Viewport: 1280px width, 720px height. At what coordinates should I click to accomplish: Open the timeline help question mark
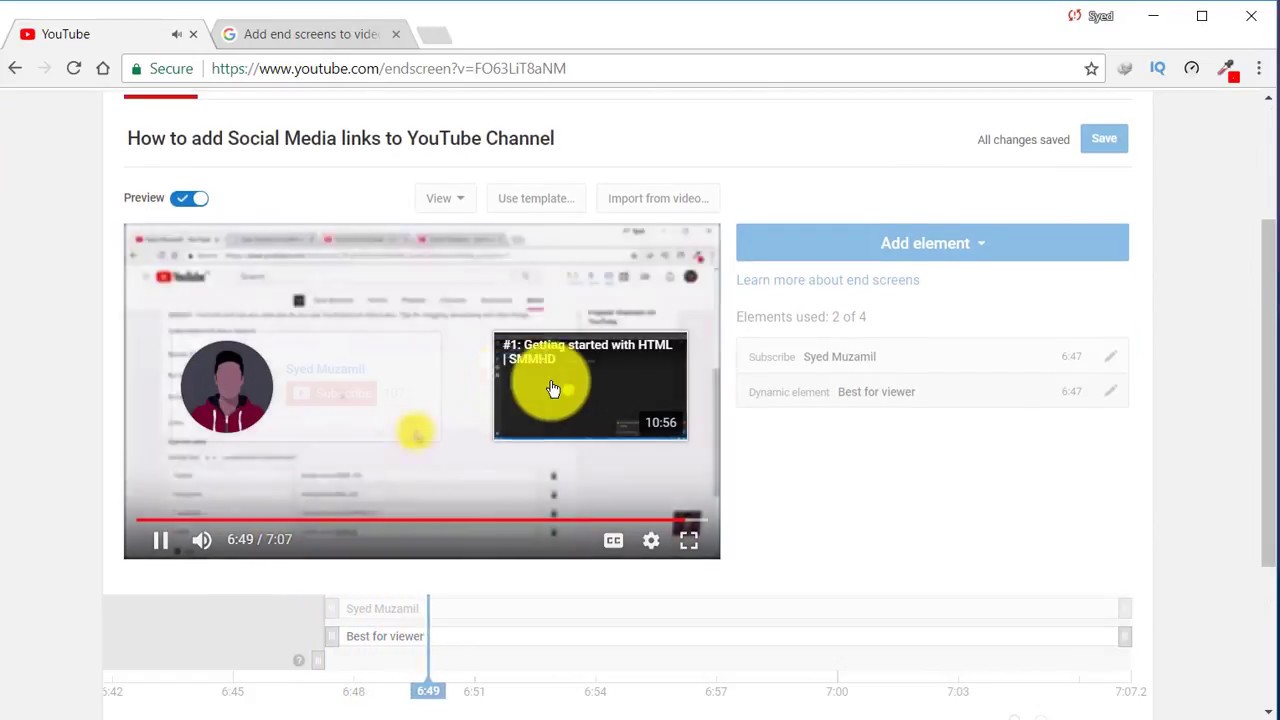(298, 660)
